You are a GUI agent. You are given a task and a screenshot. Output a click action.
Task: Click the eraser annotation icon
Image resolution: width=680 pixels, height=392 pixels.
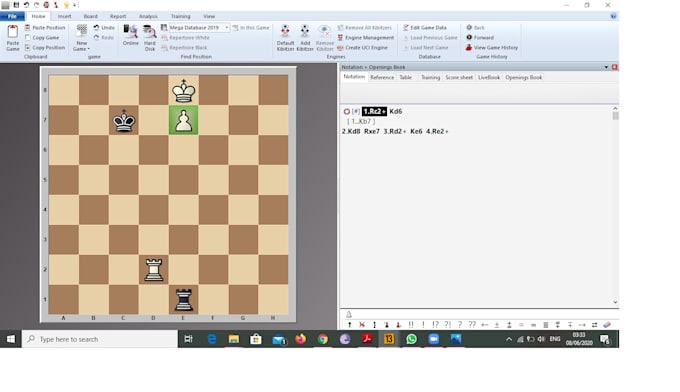(x=607, y=324)
